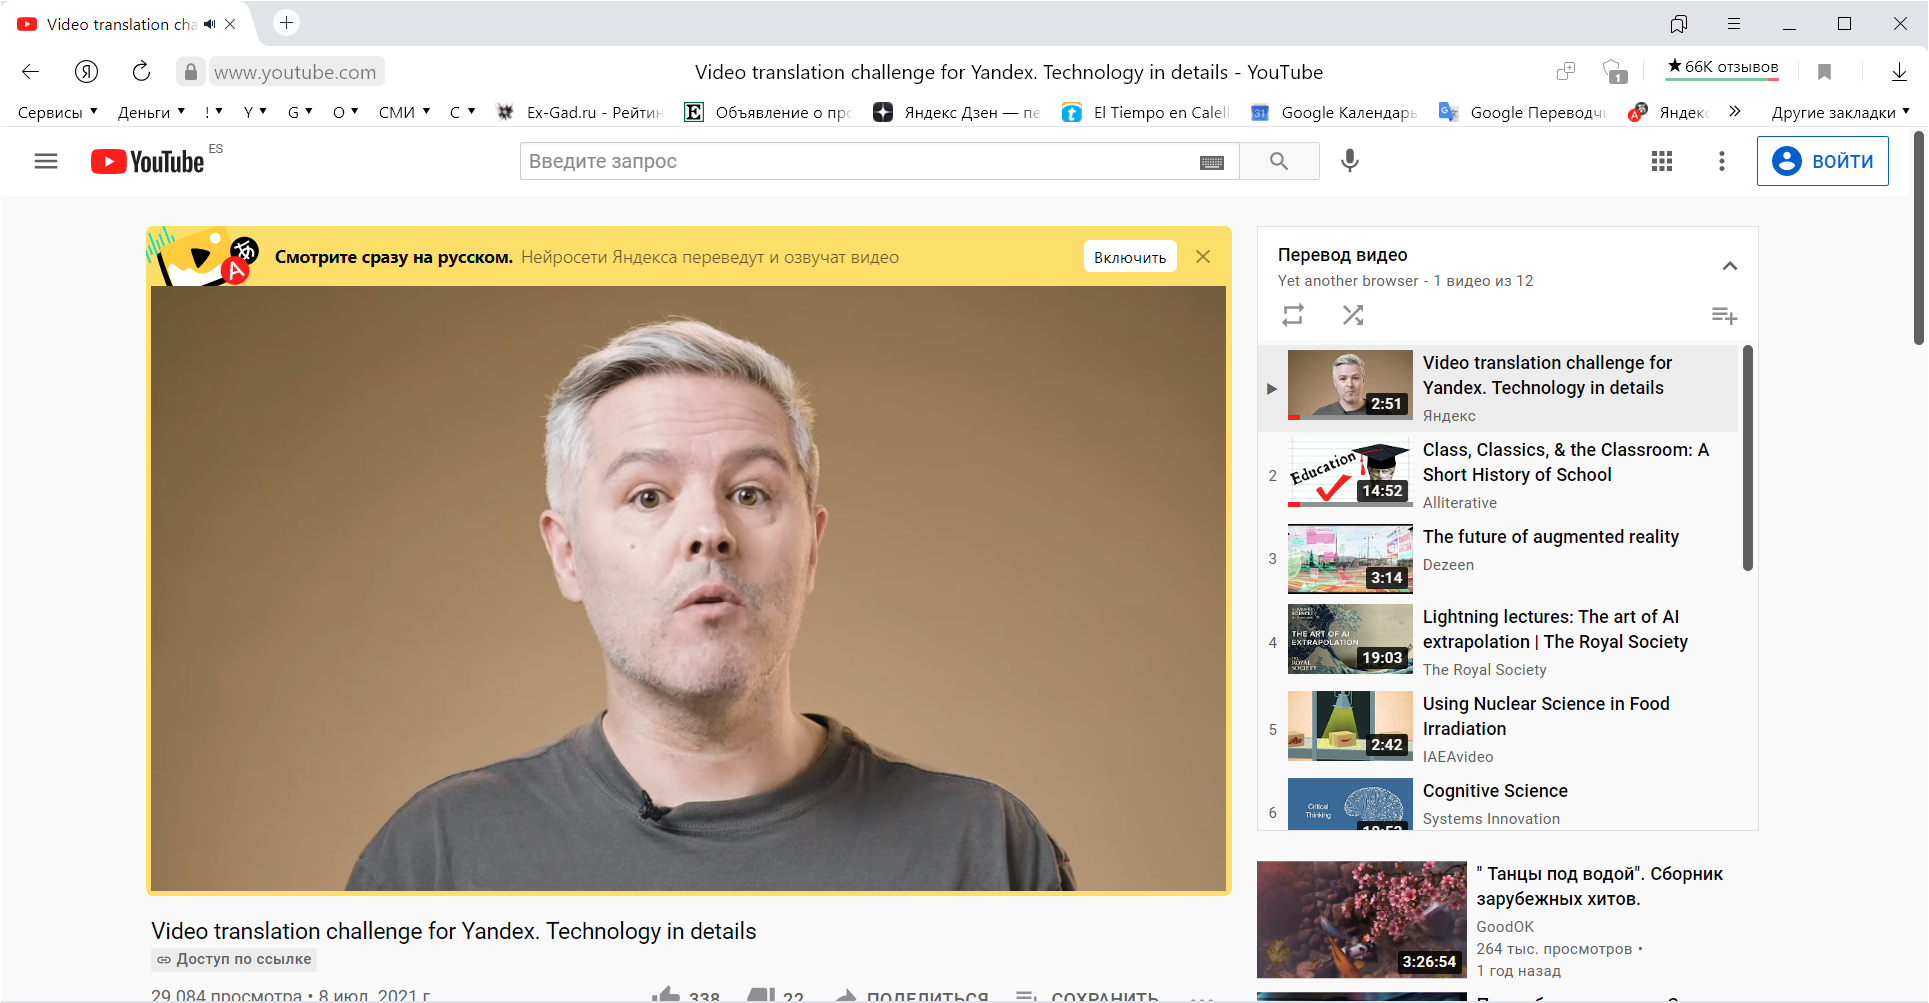1929x1003 pixels.
Task: Expand the Сервисы bookmarks folder
Action: click(57, 112)
